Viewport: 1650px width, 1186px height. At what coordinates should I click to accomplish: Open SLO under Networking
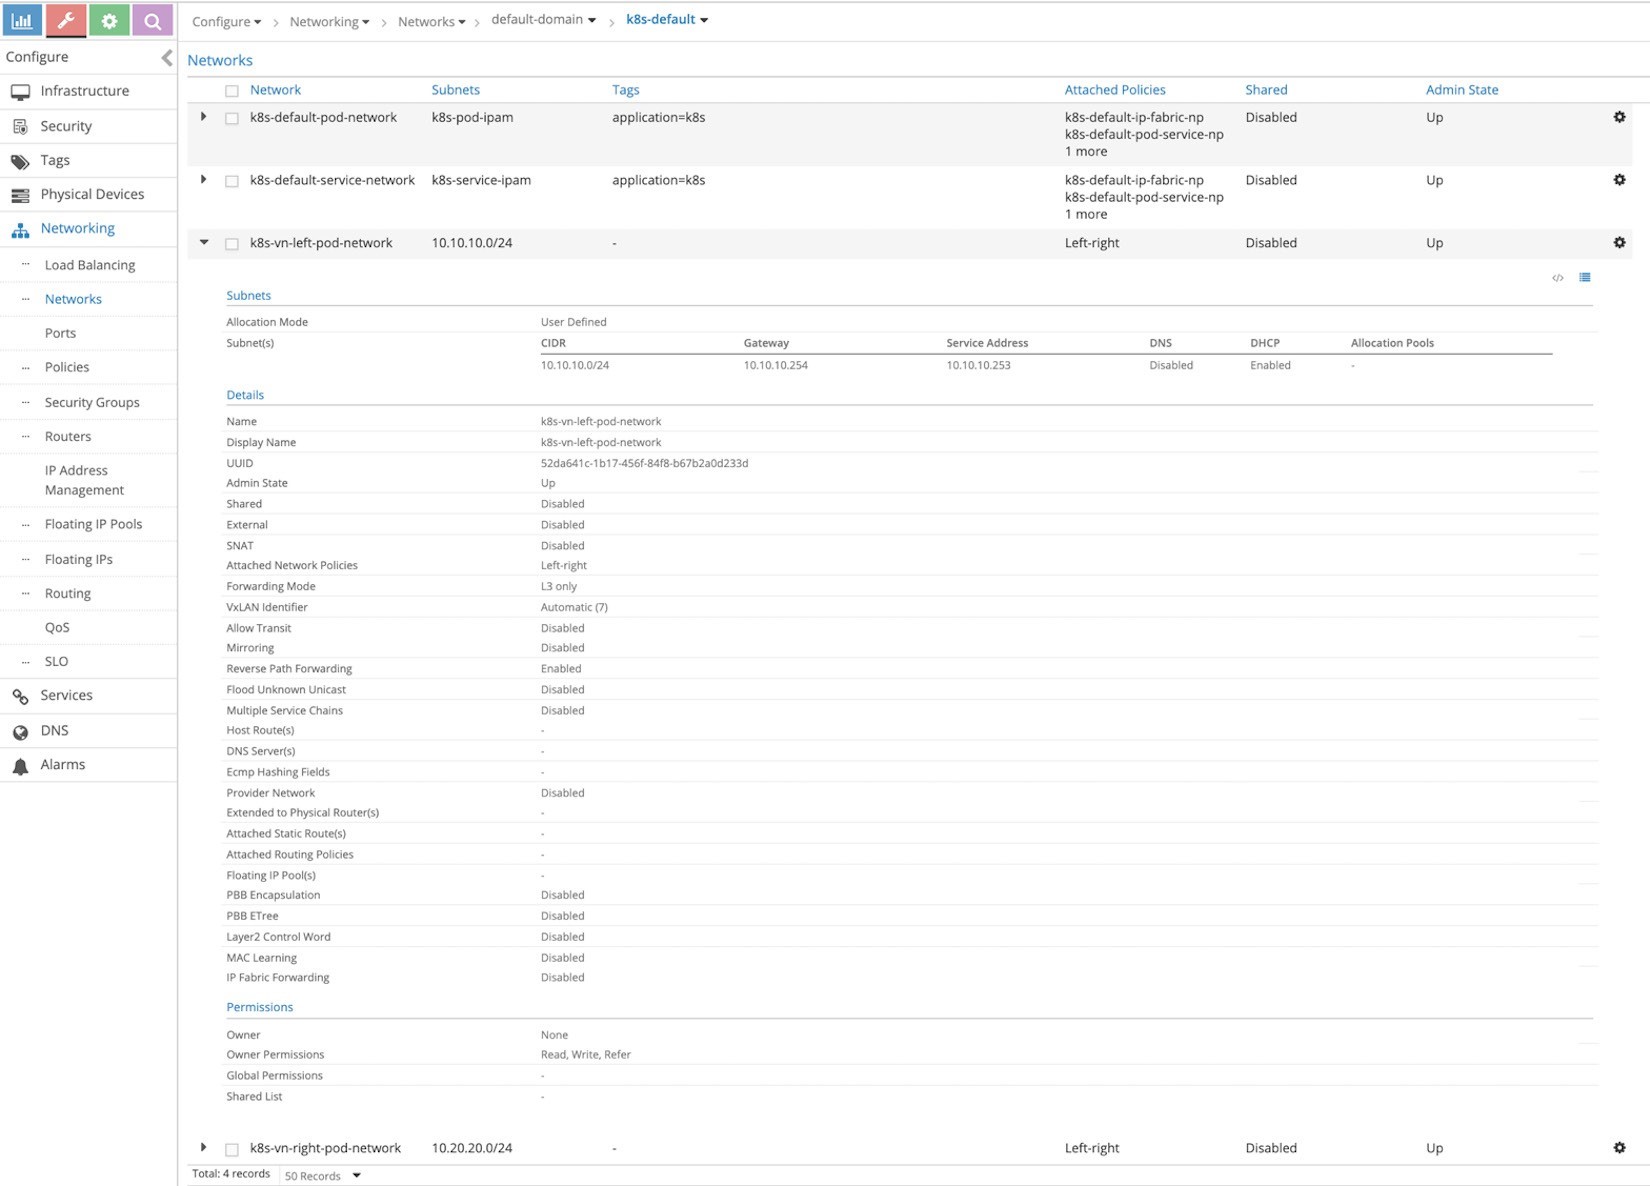coord(56,661)
